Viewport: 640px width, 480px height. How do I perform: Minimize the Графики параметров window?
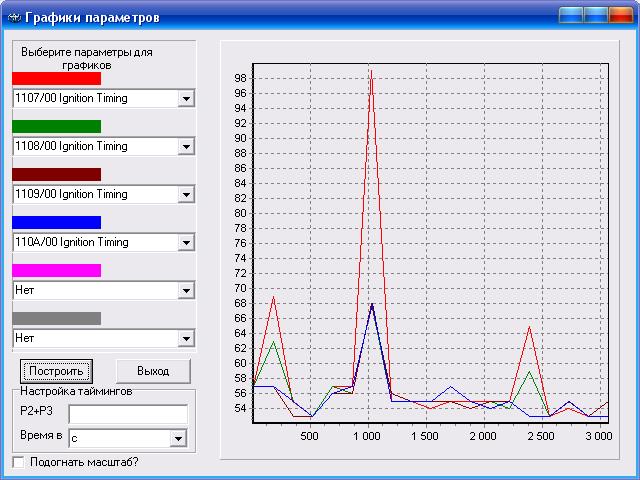(571, 16)
